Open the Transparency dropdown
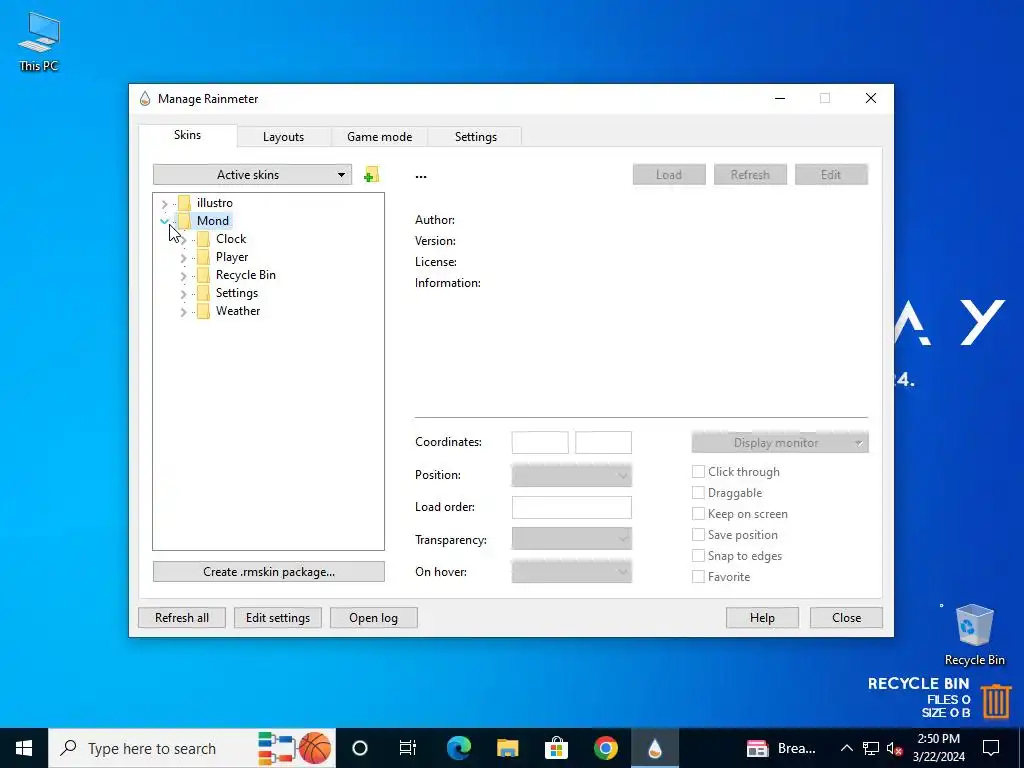1024x768 pixels. [571, 539]
